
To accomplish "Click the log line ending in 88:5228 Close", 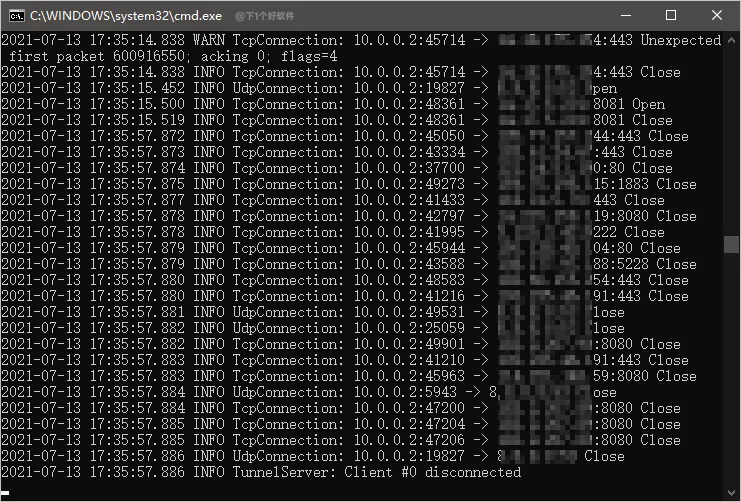I will (x=349, y=264).
